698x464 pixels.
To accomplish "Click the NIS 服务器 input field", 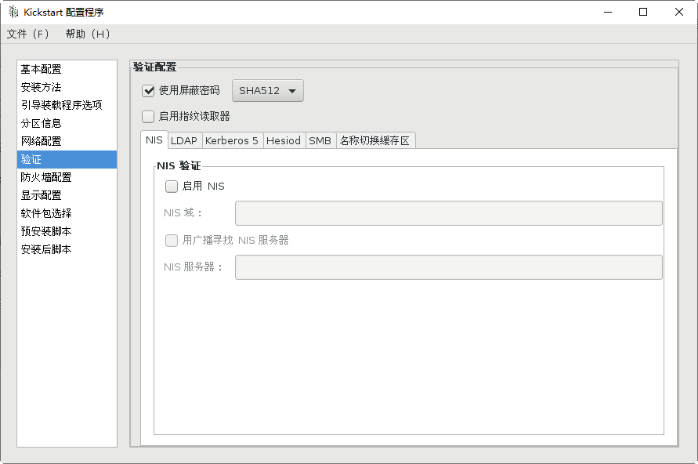I will coord(449,267).
